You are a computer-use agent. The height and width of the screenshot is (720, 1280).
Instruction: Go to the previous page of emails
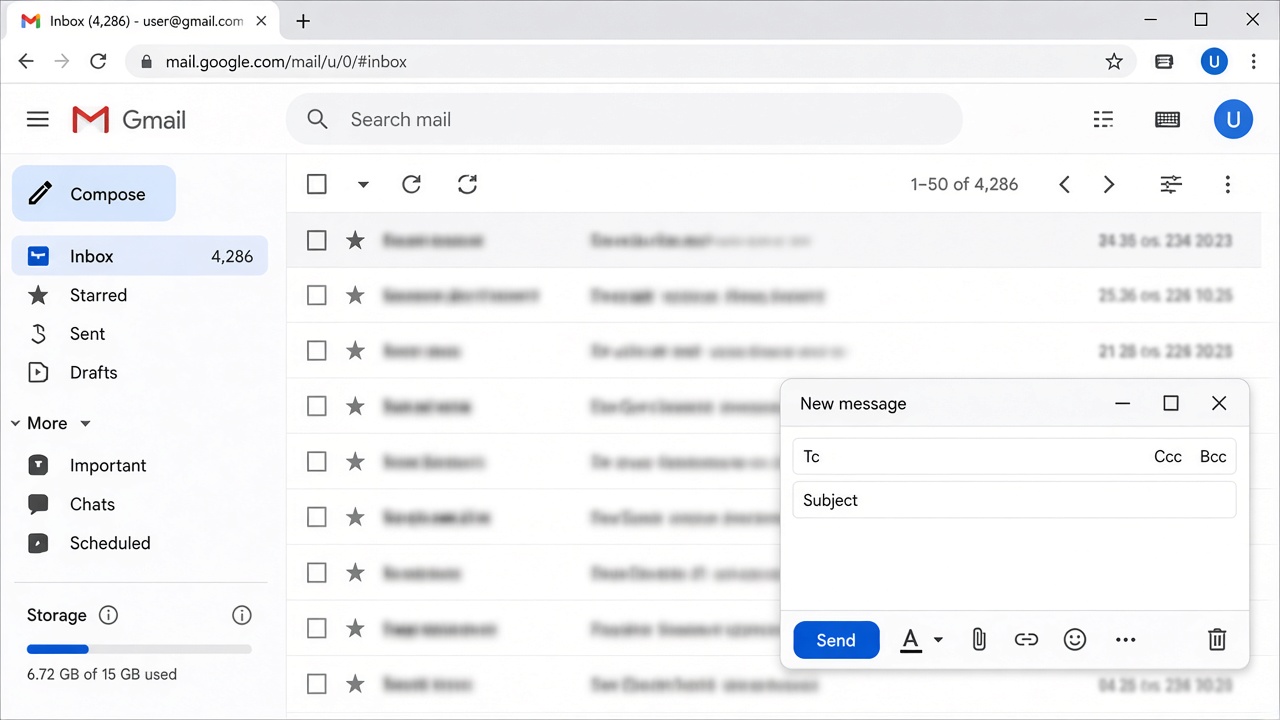point(1065,184)
